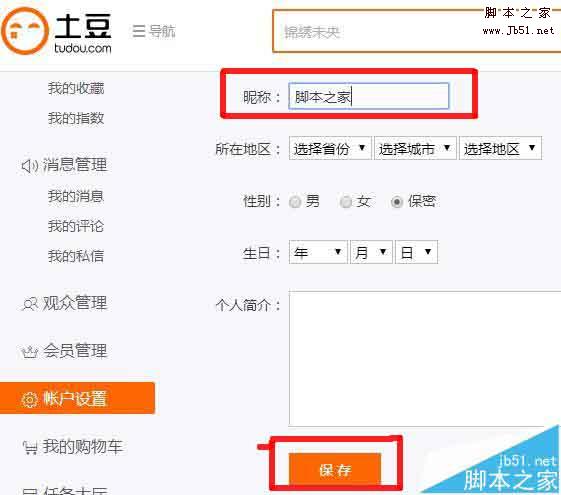Open 我的评论 in the sidebar
The width and height of the screenshot is (561, 495).
click(76, 226)
